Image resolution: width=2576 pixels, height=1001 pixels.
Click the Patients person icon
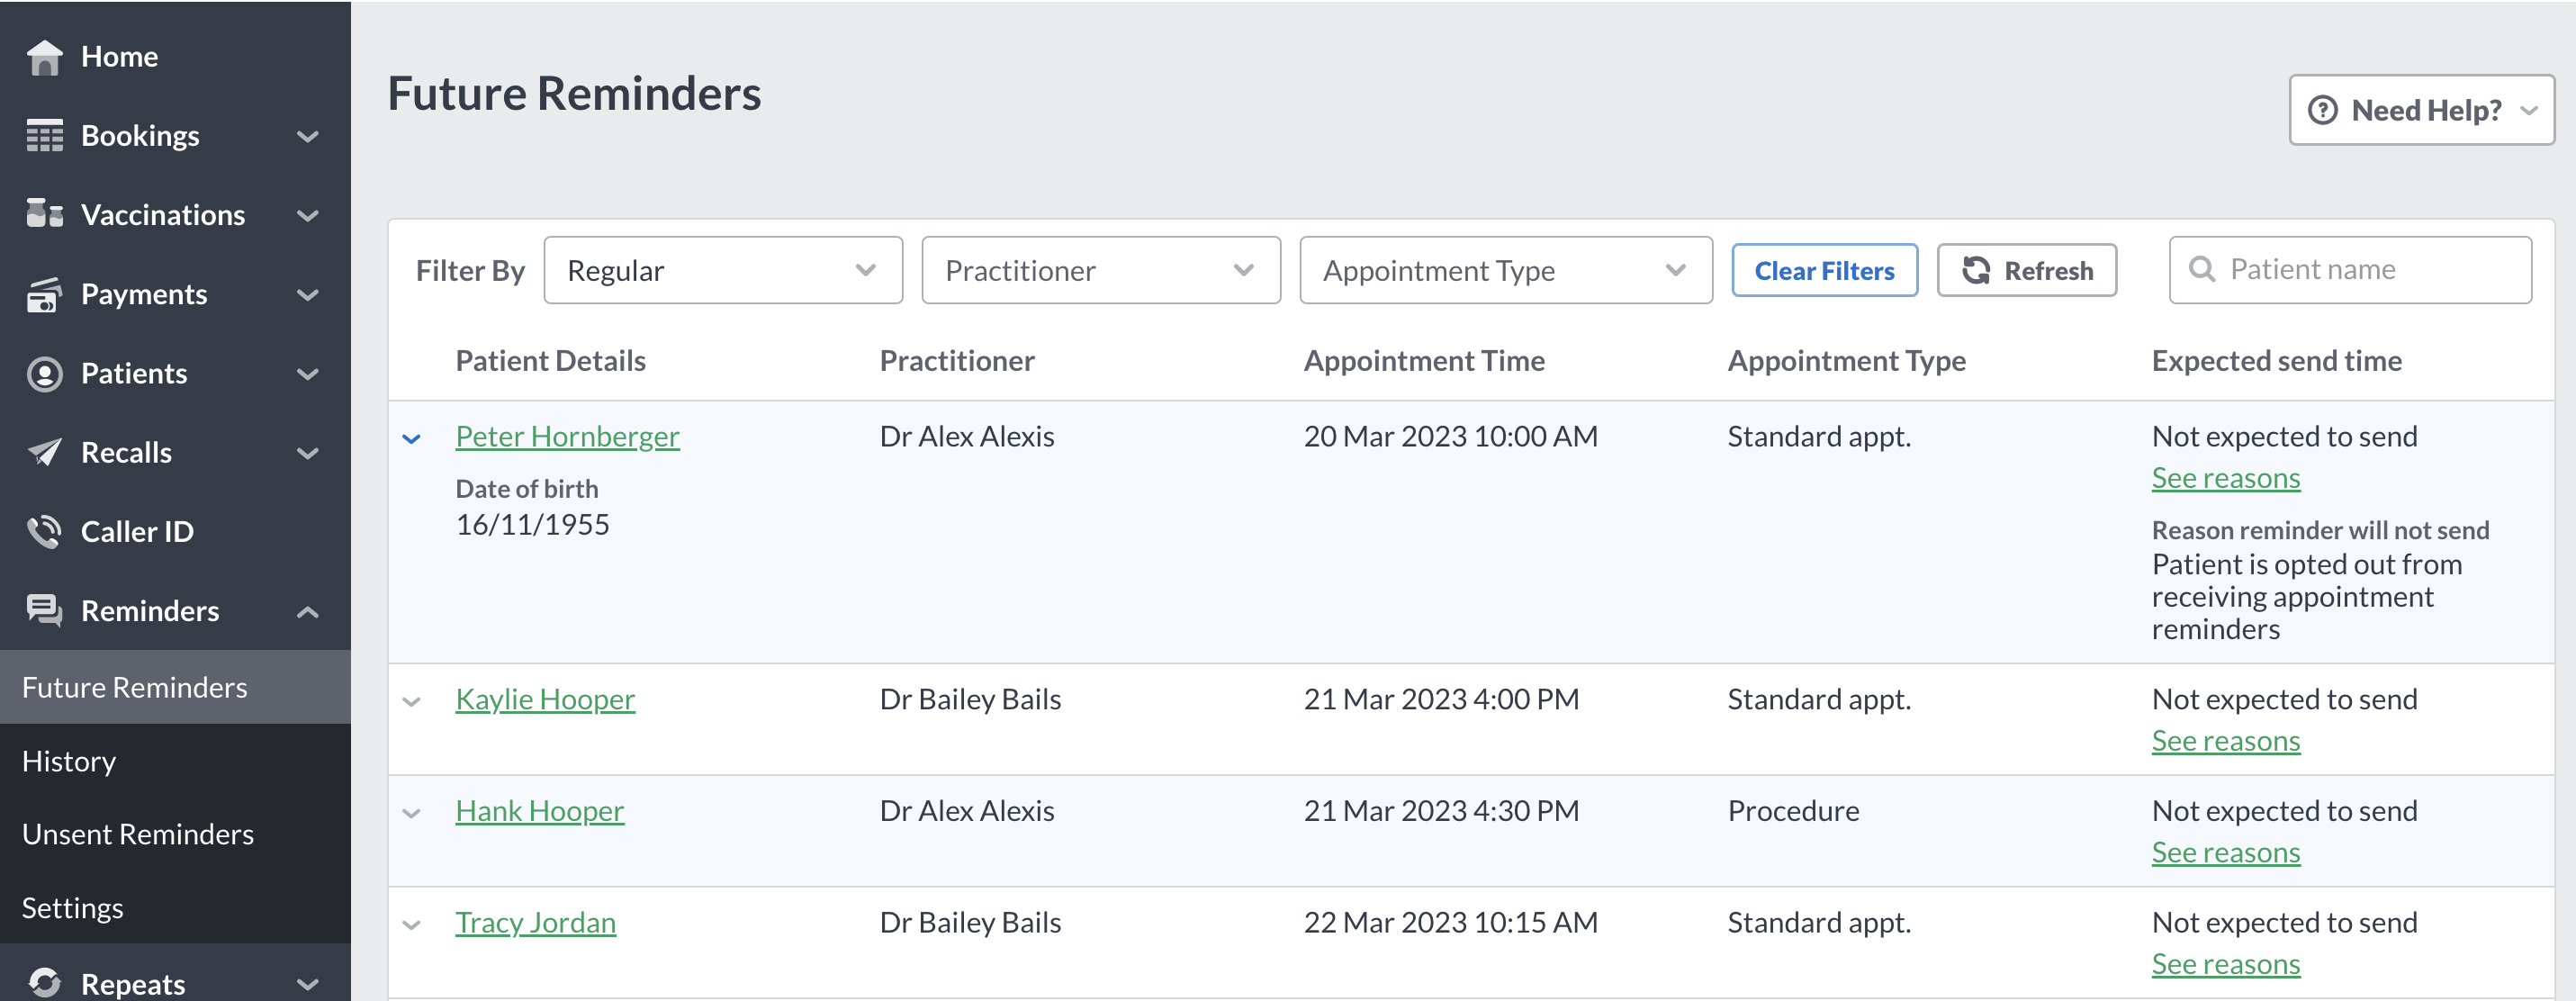(x=44, y=372)
